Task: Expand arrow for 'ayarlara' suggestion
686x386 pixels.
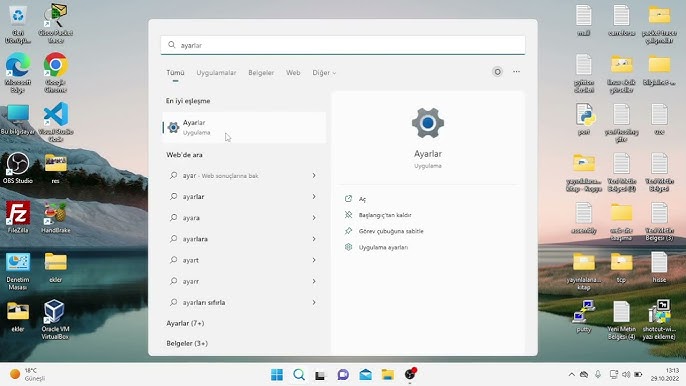Action: point(314,239)
